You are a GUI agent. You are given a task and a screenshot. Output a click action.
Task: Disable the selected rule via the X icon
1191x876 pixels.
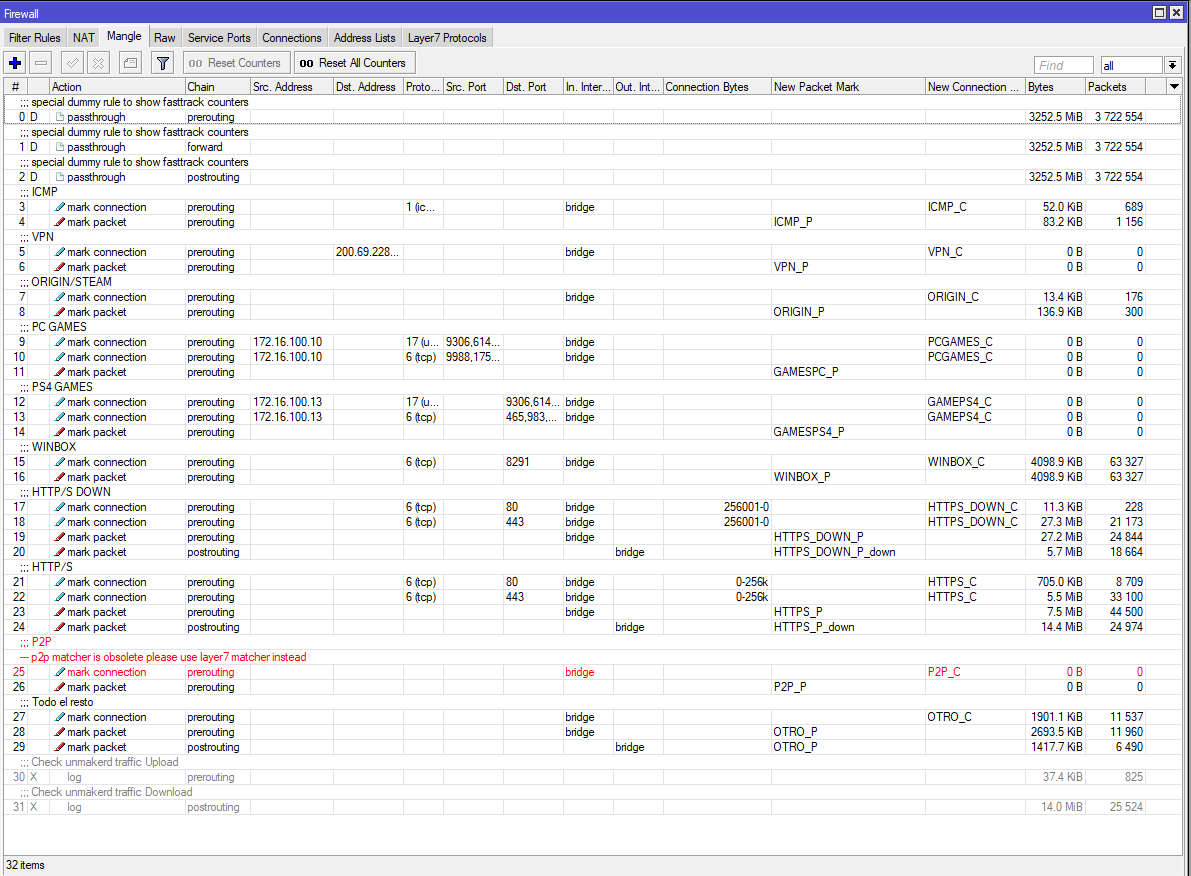[97, 62]
